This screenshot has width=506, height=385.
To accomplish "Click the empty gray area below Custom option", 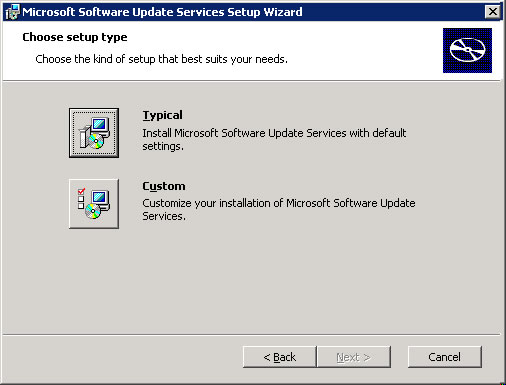I will tap(252, 280).
